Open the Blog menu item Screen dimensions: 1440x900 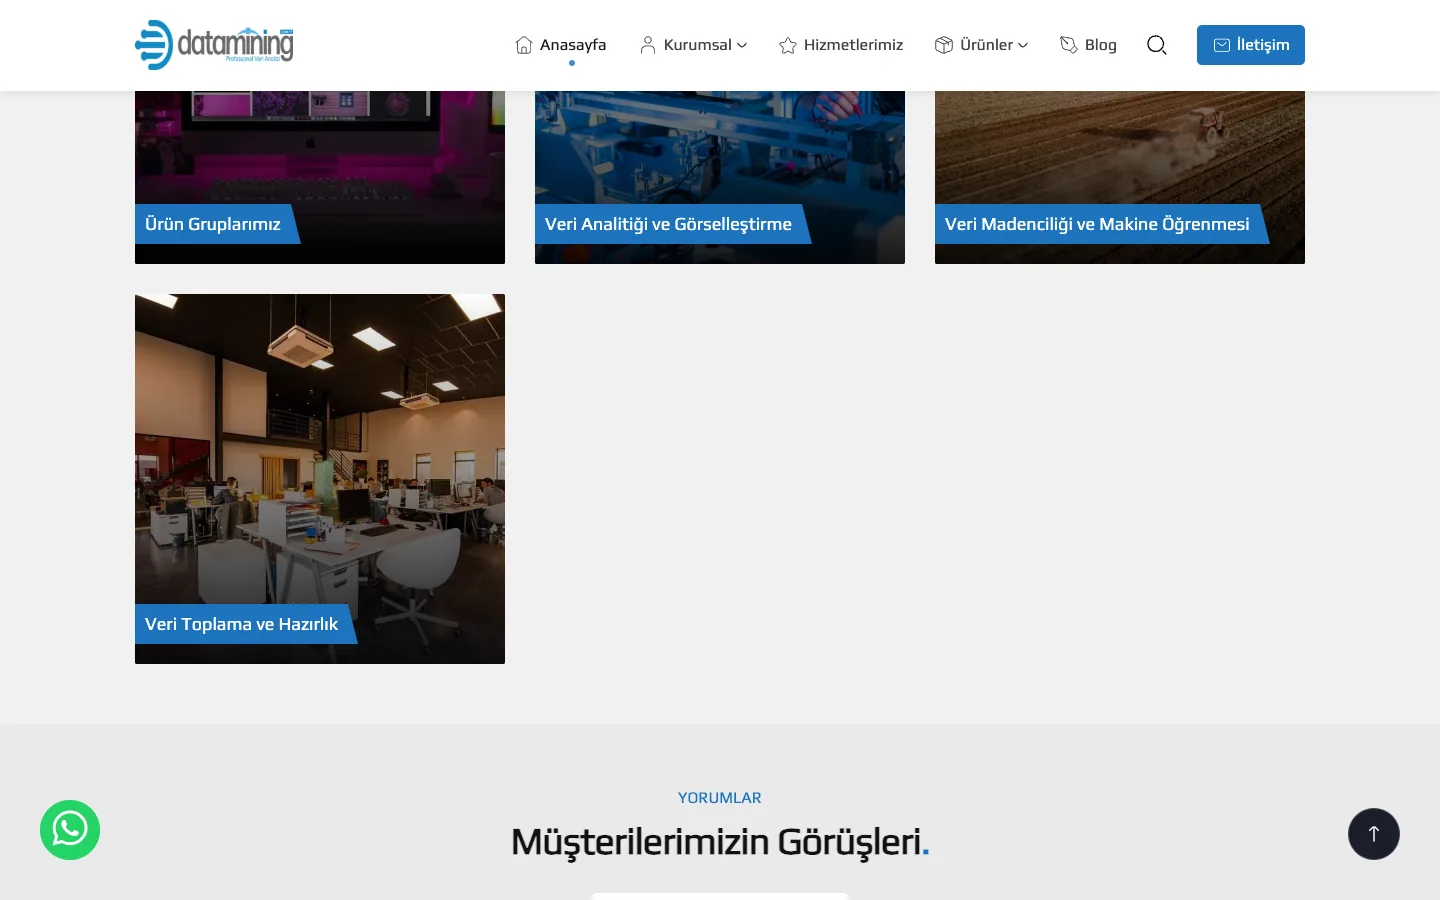[1101, 45]
